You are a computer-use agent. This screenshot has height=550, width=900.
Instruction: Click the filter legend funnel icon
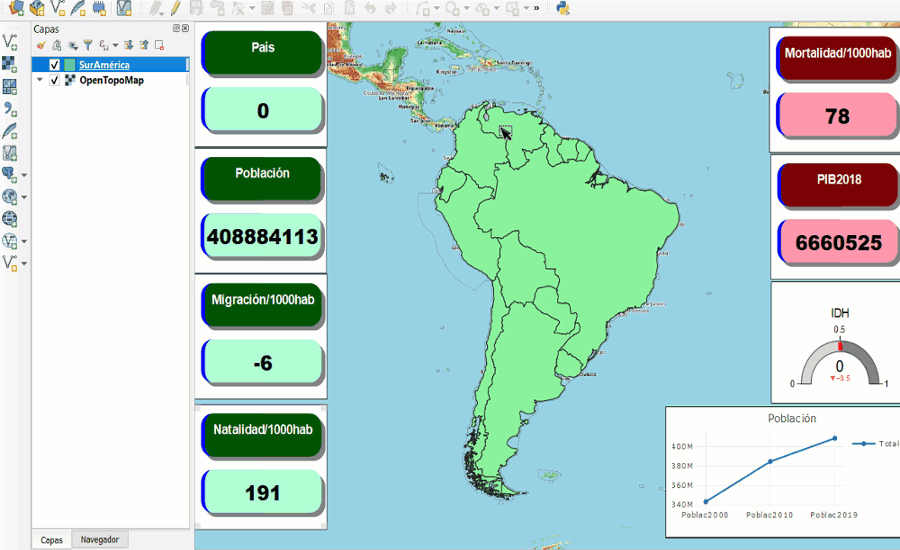coord(87,45)
